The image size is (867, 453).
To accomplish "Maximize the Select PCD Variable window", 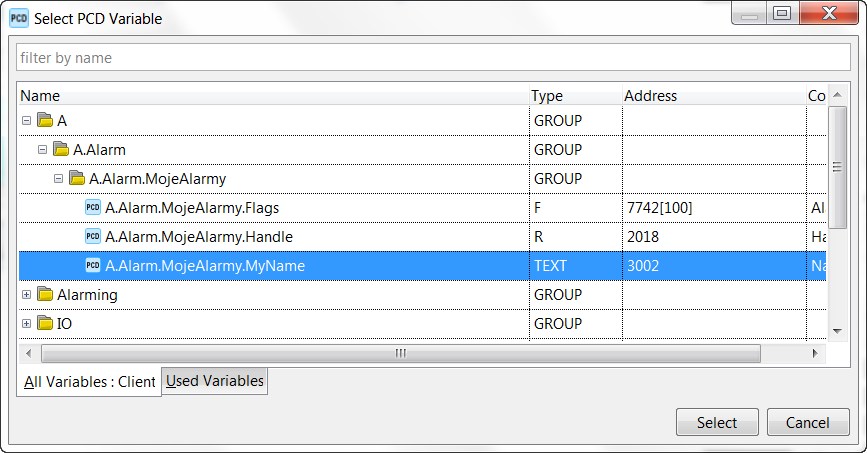I will pos(782,13).
